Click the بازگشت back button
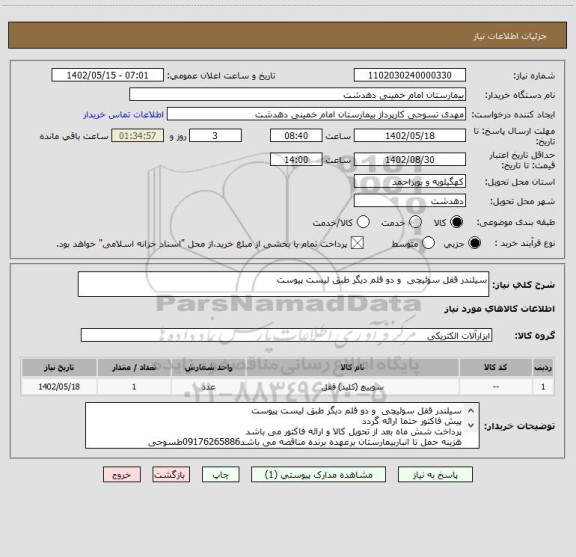The image size is (576, 557). [171, 475]
